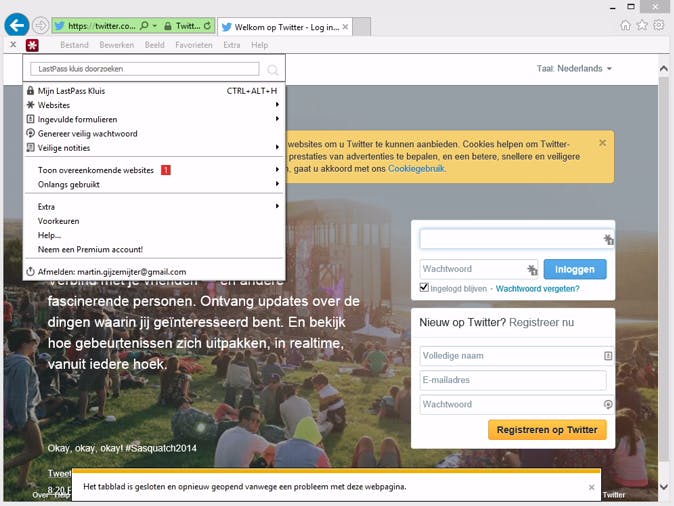Click form fill icon in Volledige naam field
The height and width of the screenshot is (506, 674).
pos(608,356)
